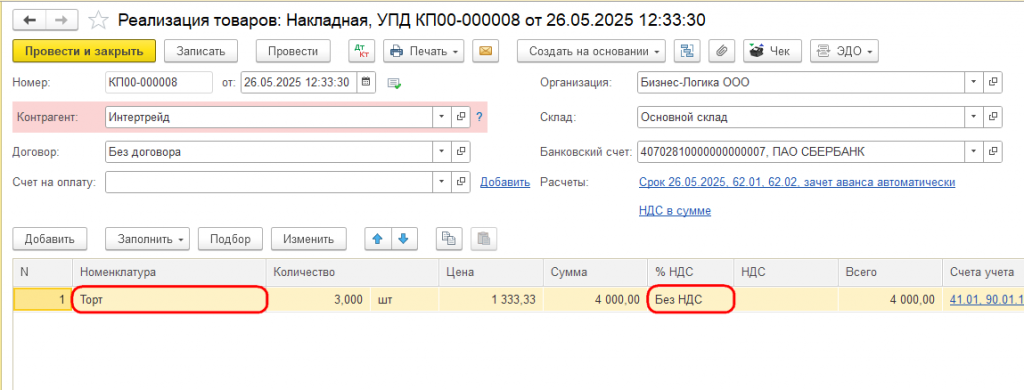Image resolution: width=1024 pixels, height=390 pixels.
Task: Open Склад card icon
Action: (x=993, y=117)
